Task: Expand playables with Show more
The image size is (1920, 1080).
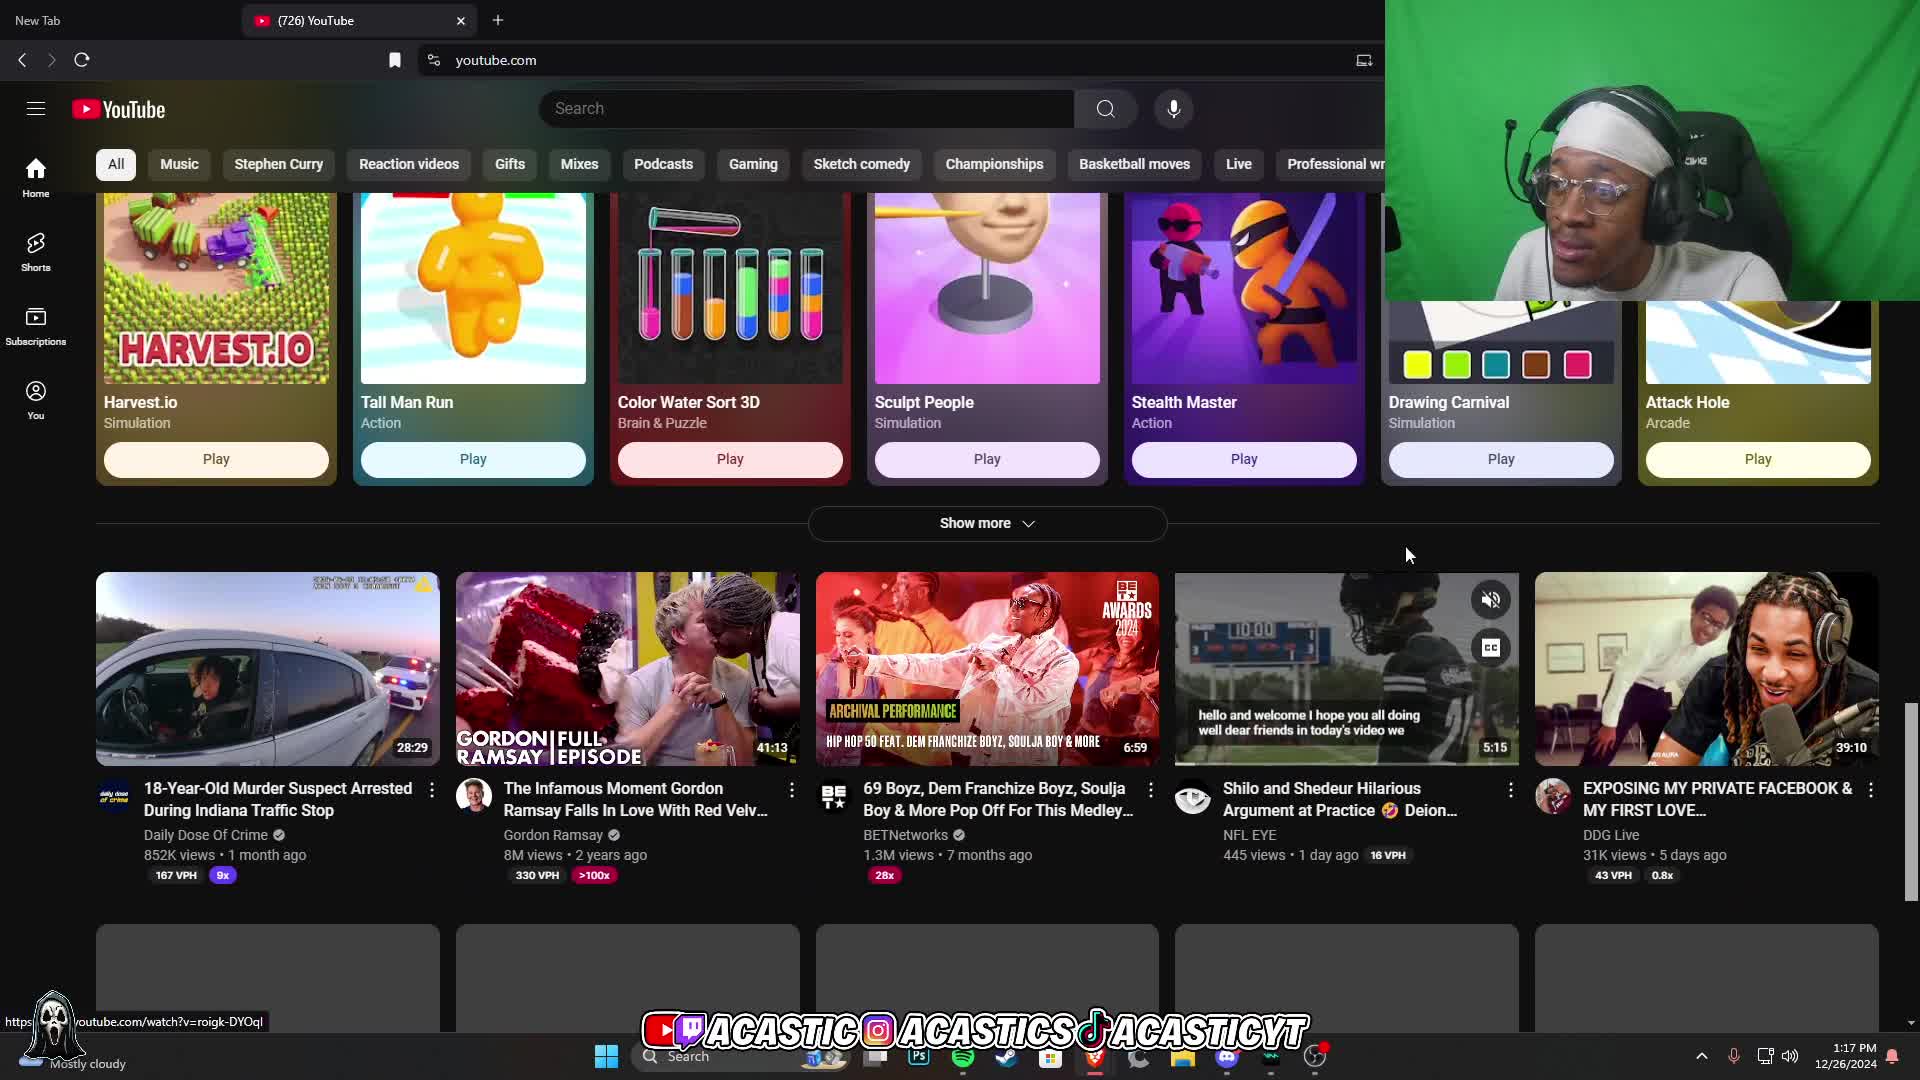Action: tap(987, 523)
